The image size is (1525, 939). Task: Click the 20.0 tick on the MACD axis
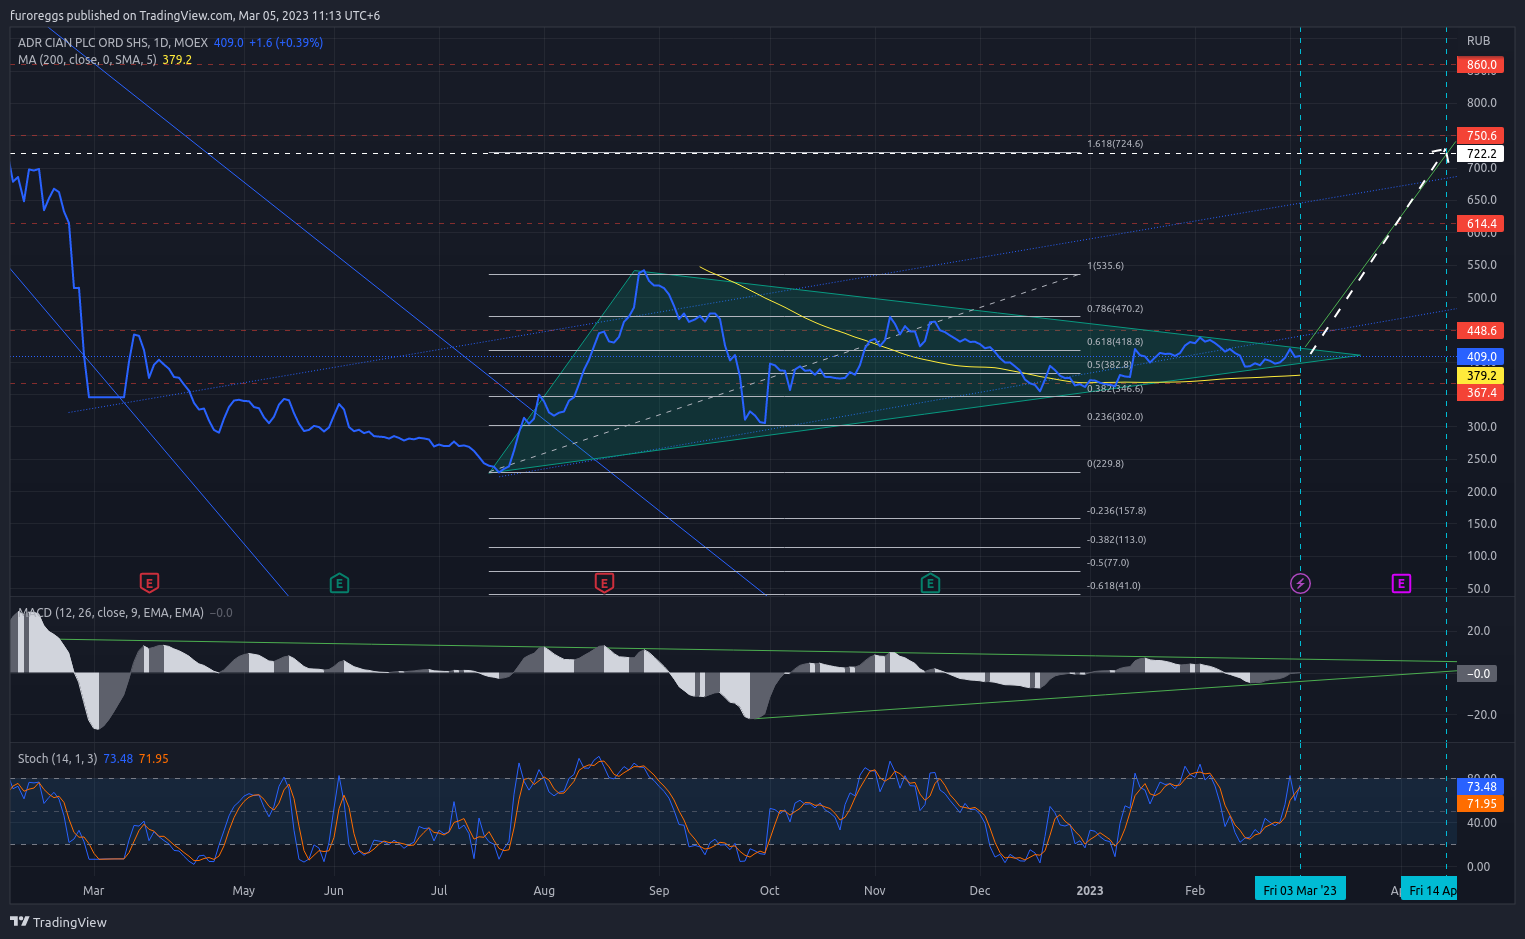click(1478, 631)
